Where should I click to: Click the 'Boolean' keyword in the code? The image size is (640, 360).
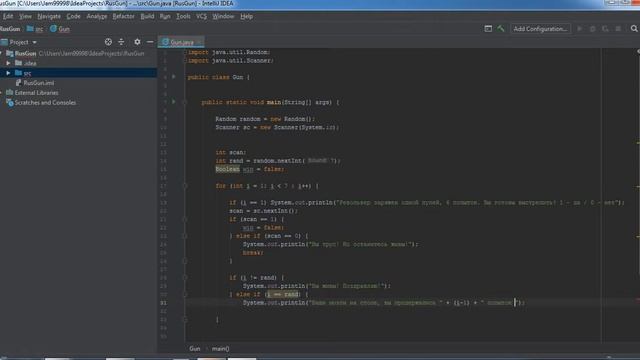(227, 169)
